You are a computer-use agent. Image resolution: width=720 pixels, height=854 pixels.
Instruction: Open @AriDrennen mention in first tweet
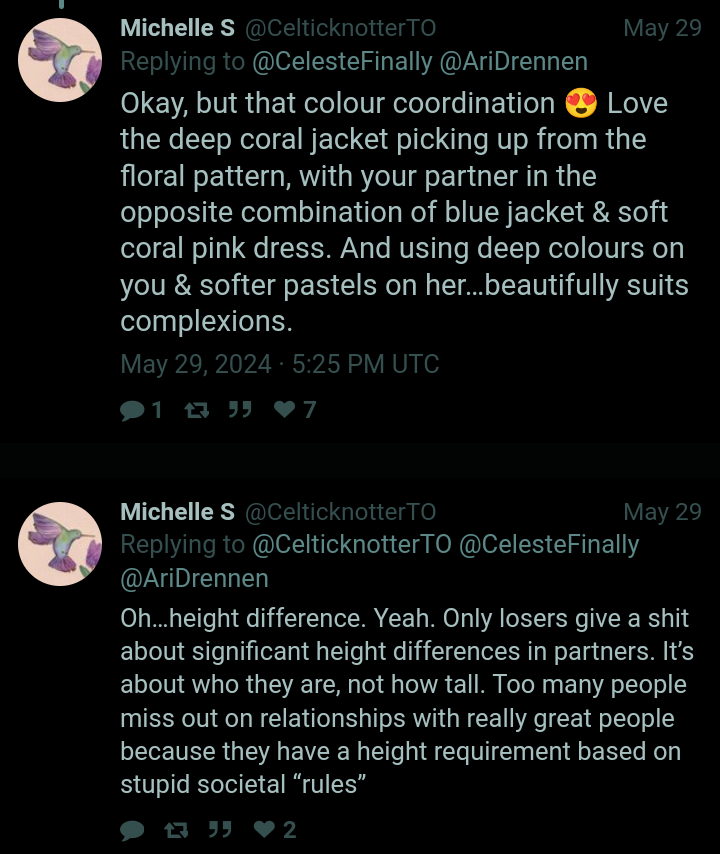click(x=513, y=62)
